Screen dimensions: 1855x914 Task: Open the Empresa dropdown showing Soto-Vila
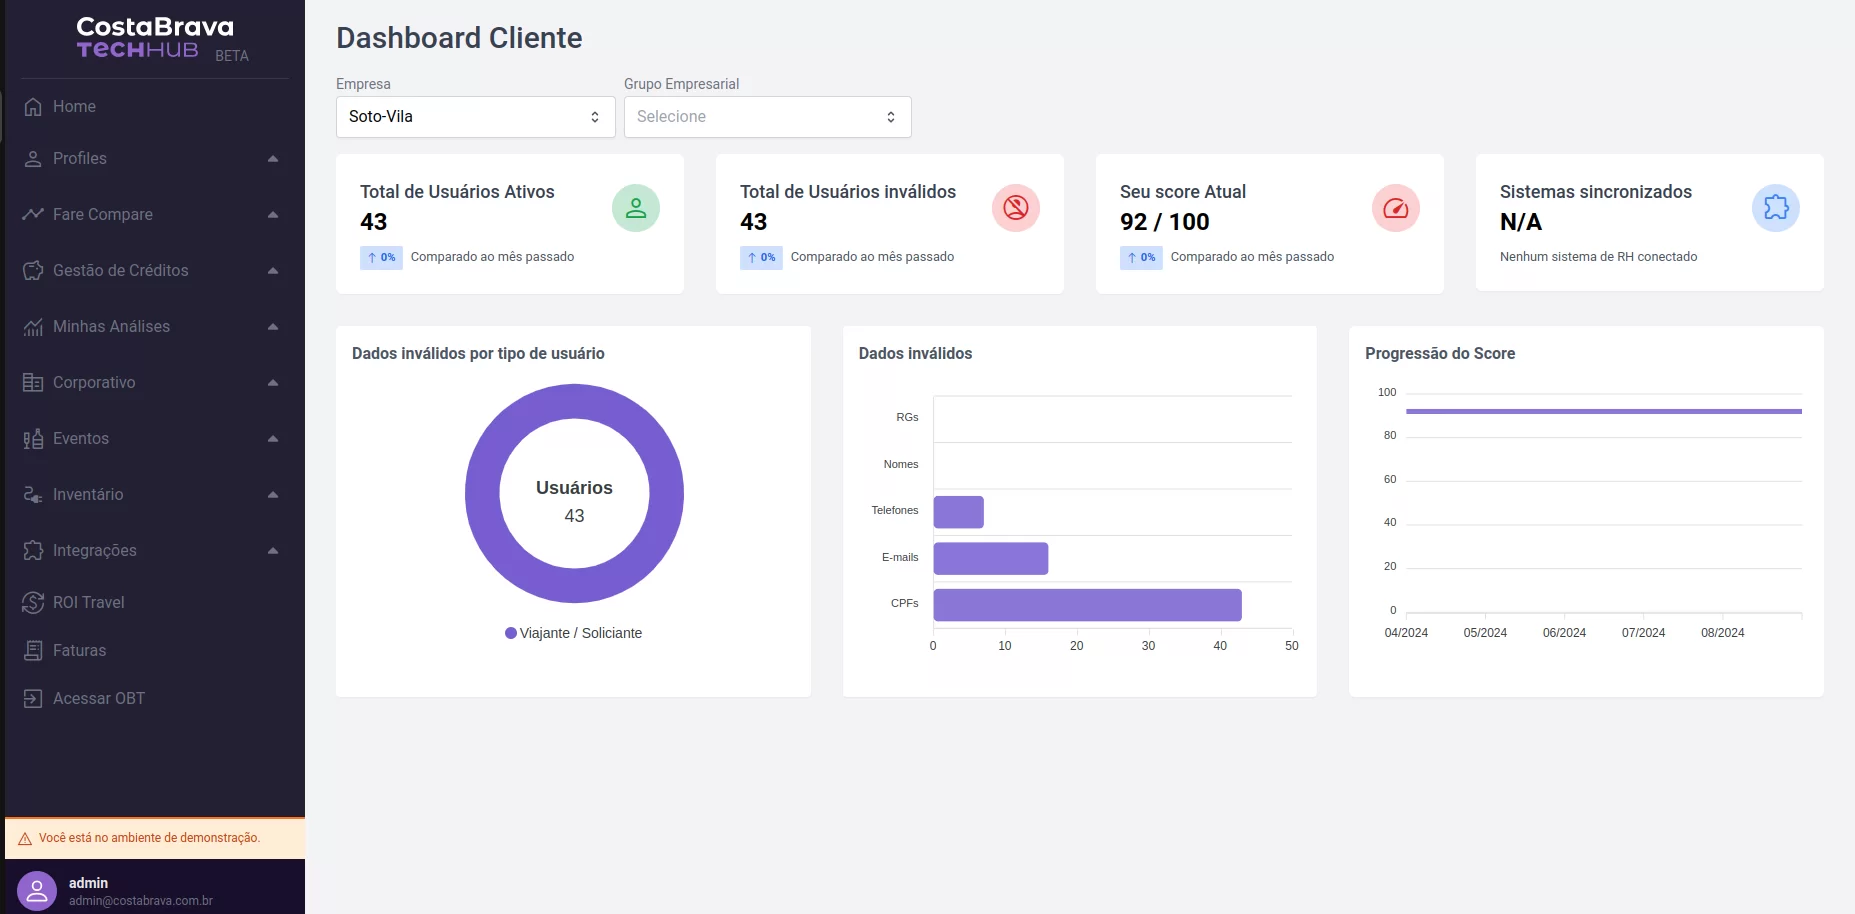[475, 117]
